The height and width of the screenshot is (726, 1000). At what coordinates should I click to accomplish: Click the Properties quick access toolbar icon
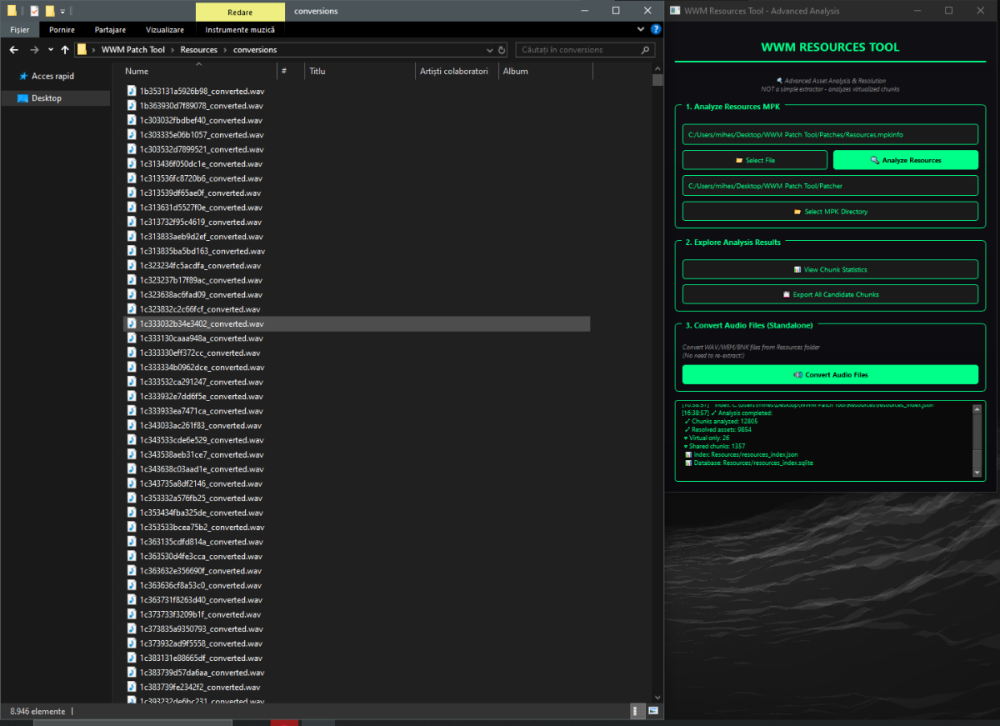pyautogui.click(x=33, y=10)
